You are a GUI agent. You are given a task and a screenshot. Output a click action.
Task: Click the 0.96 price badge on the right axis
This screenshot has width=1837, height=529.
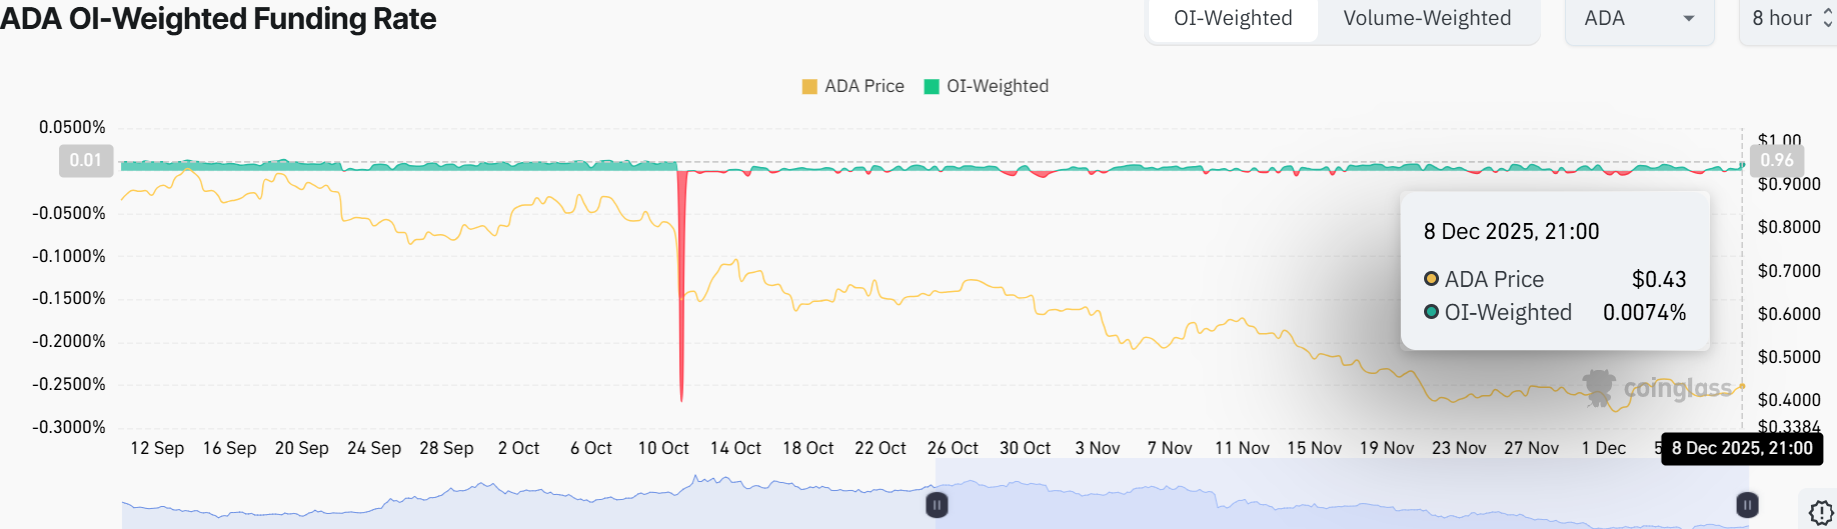[1776, 160]
